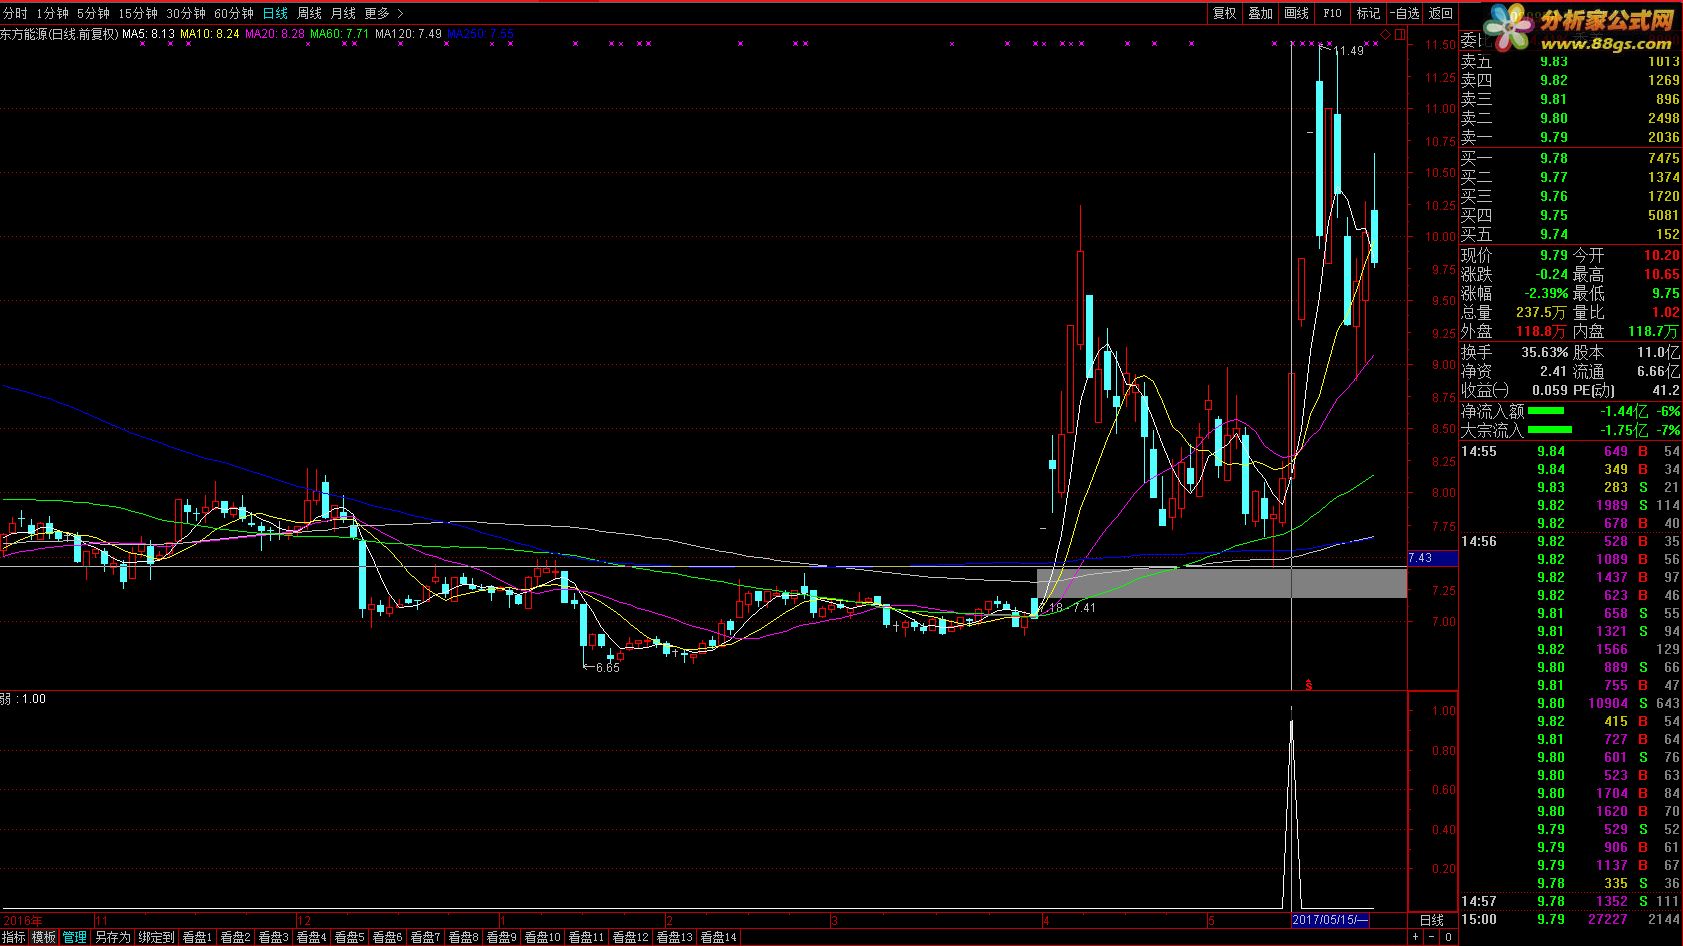Click the 净流入额 green bar

1545,411
